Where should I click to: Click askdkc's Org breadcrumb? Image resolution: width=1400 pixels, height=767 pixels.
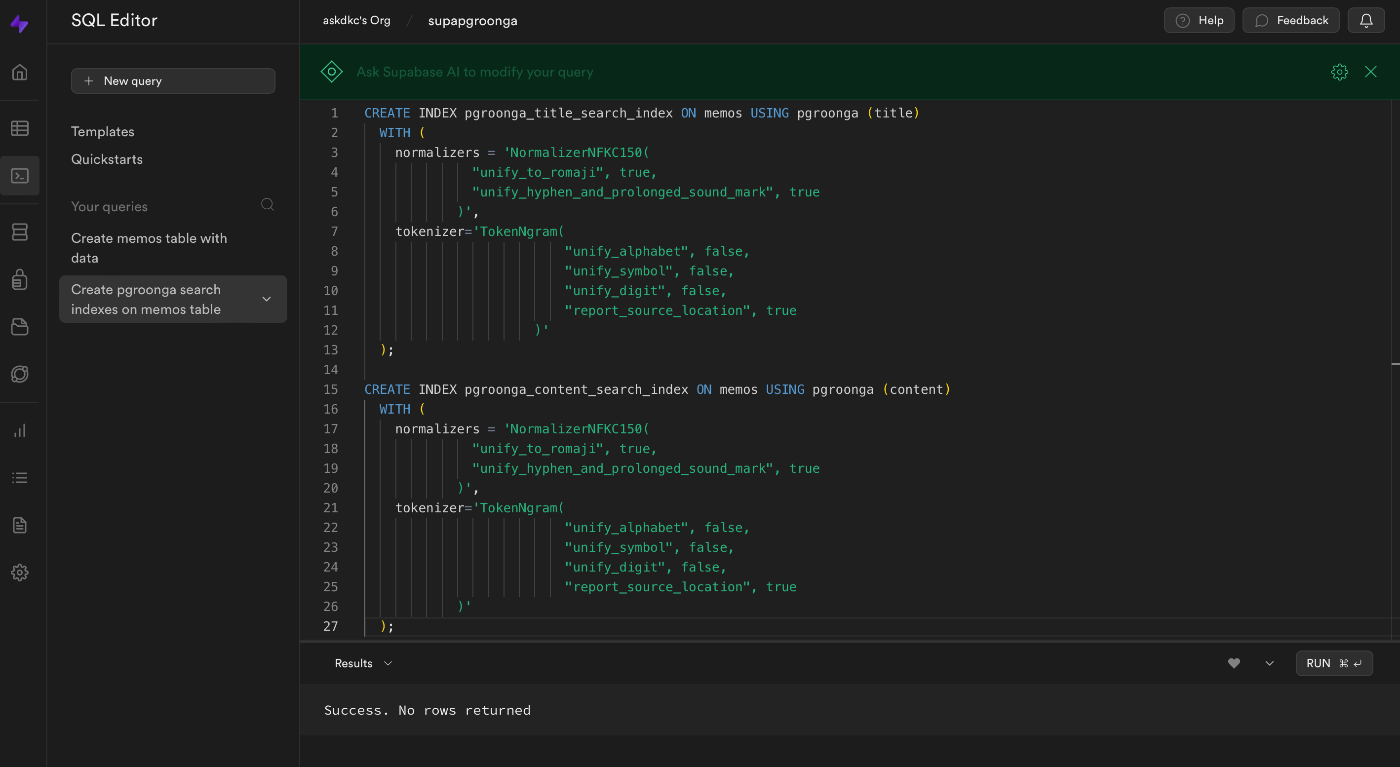(357, 20)
